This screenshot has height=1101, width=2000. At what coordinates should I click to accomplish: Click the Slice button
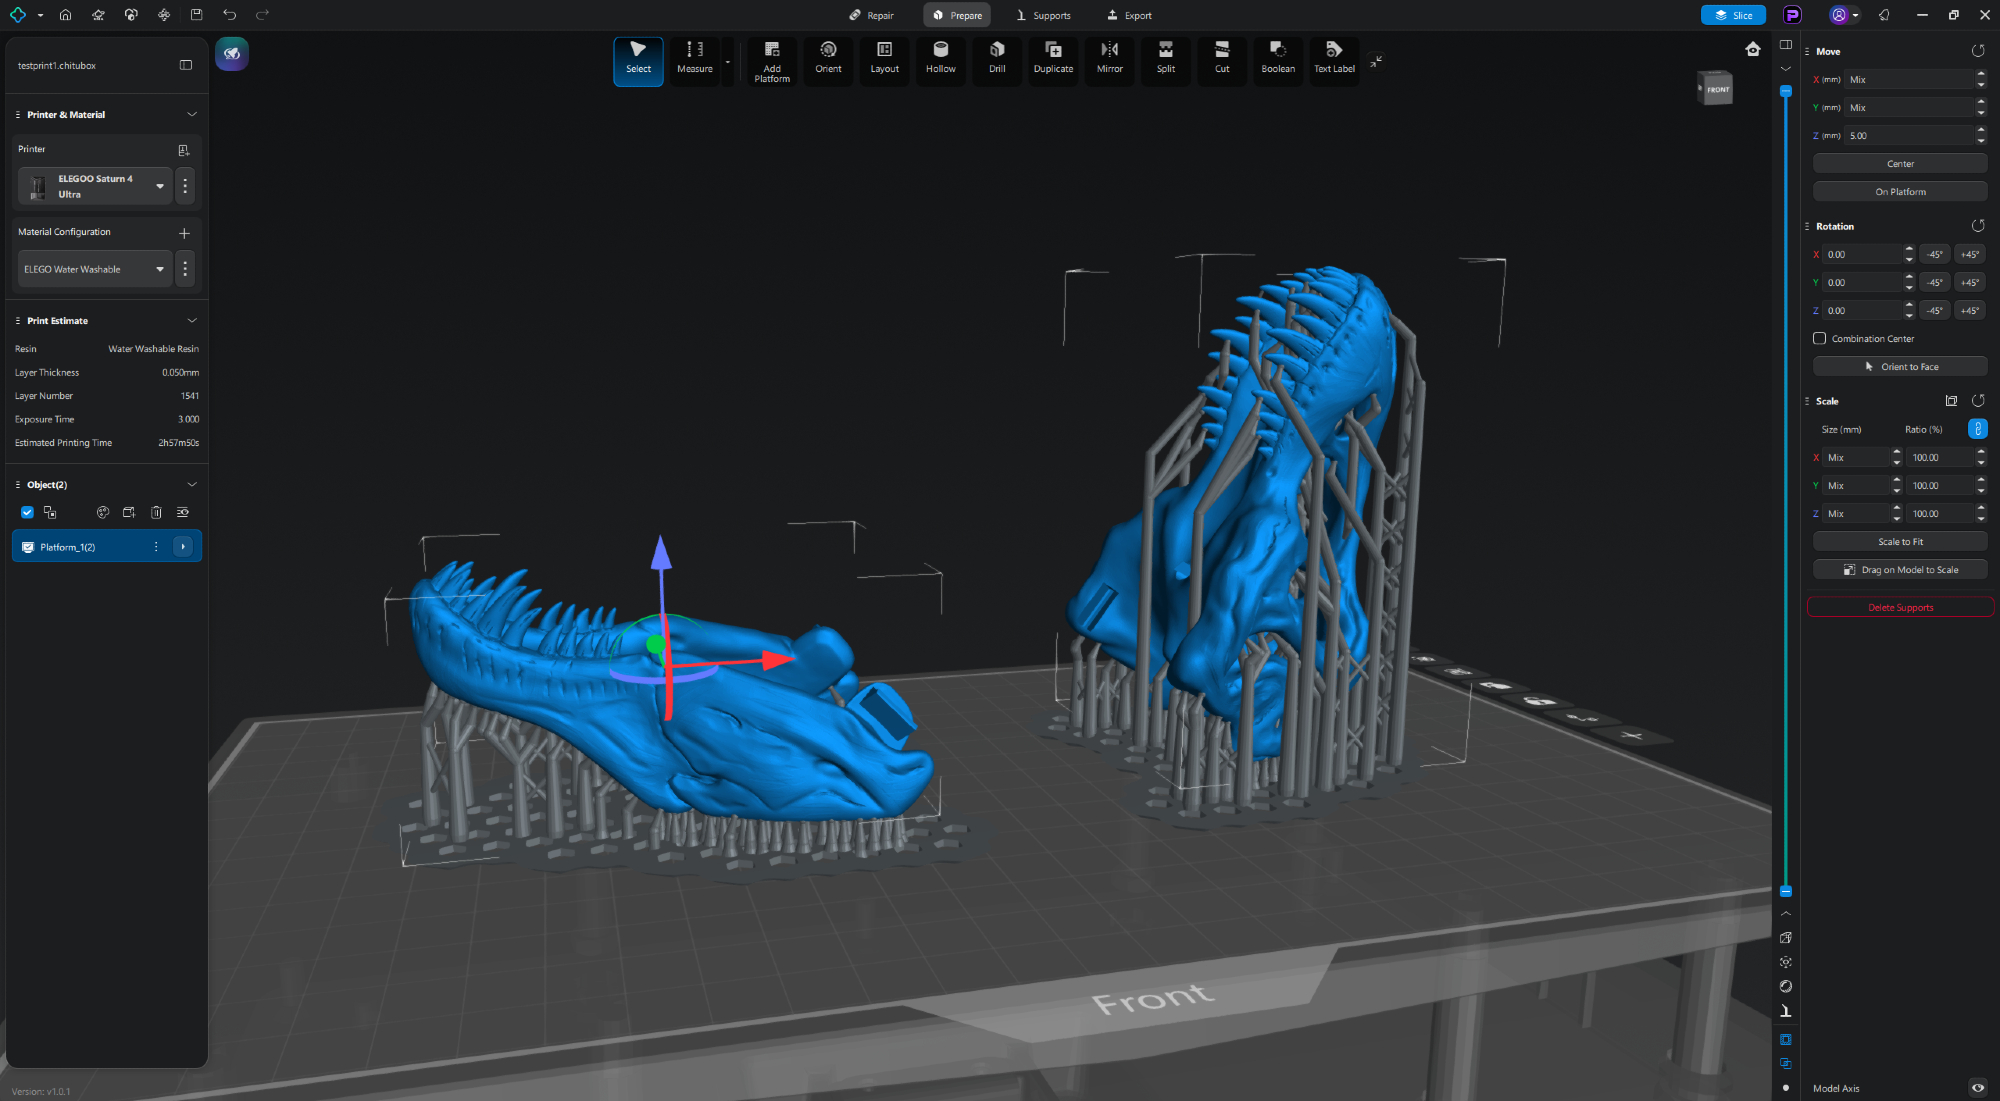[1733, 15]
